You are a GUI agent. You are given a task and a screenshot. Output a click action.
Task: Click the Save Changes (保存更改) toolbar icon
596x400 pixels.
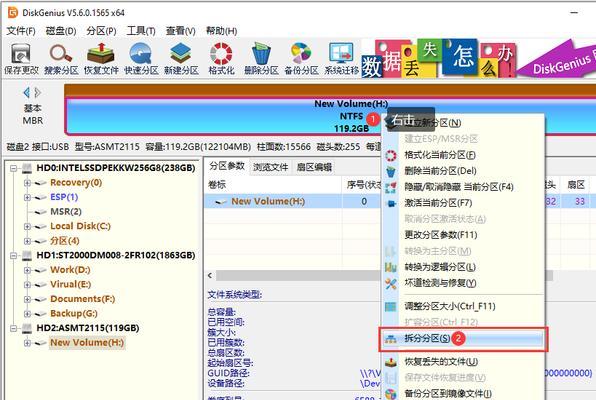[21, 59]
